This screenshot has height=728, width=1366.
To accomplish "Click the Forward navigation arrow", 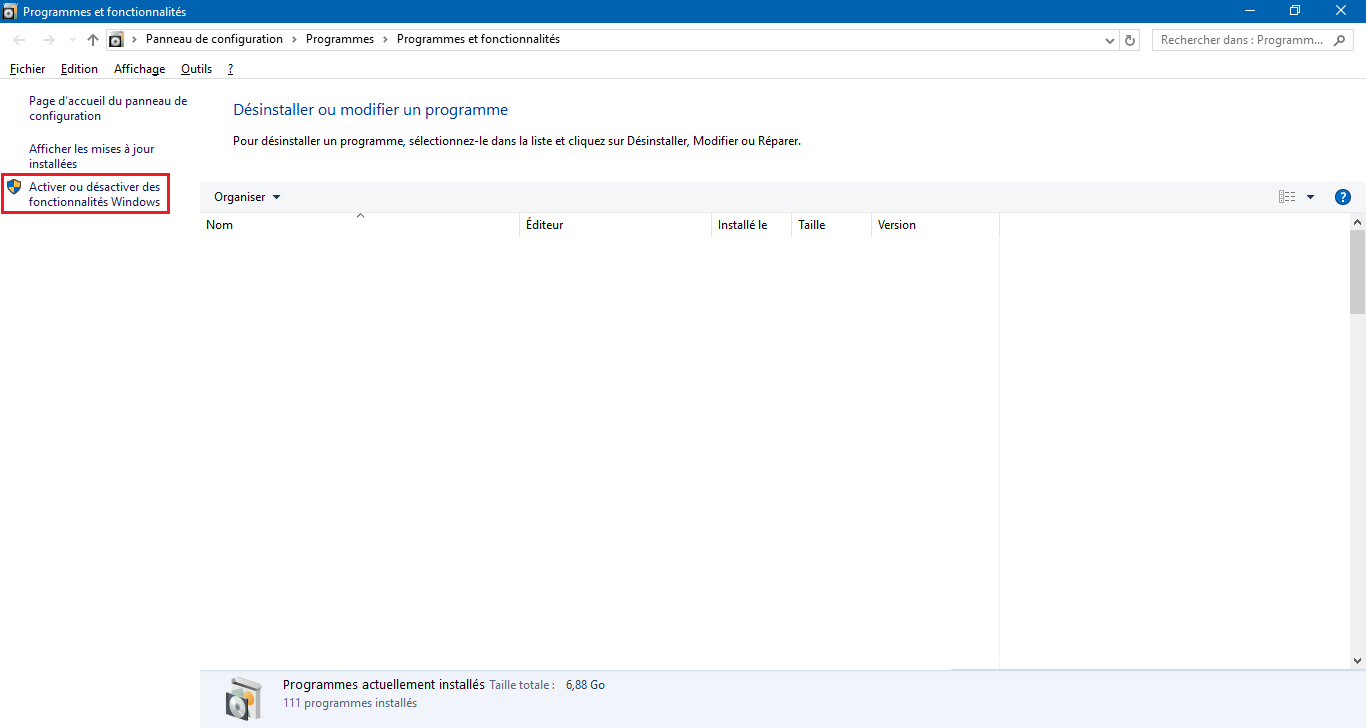I will tap(48, 40).
